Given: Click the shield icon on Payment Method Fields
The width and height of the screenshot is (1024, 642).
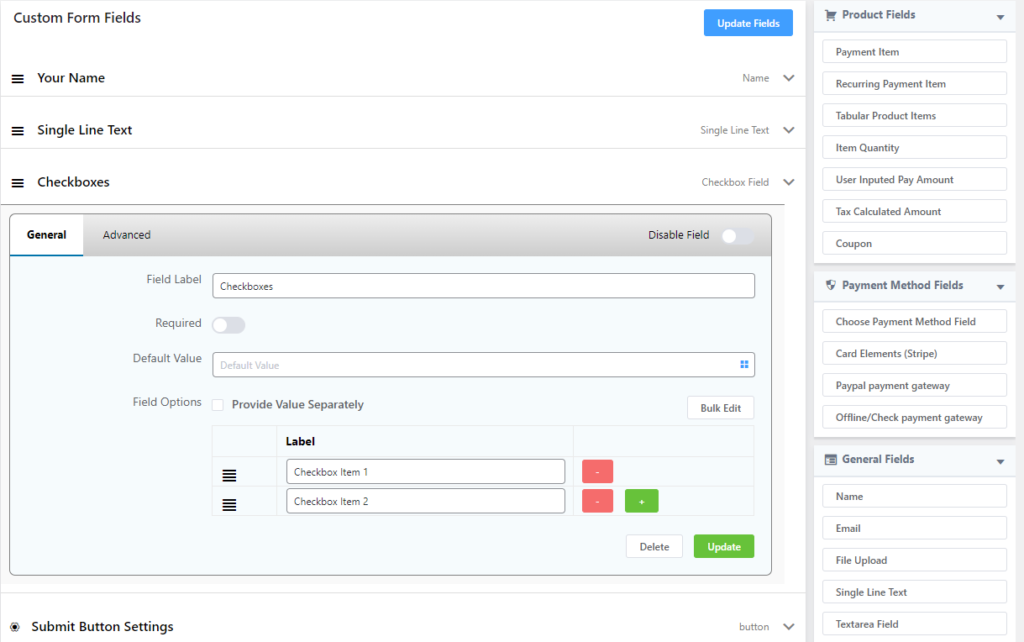Looking at the screenshot, I should [x=830, y=285].
